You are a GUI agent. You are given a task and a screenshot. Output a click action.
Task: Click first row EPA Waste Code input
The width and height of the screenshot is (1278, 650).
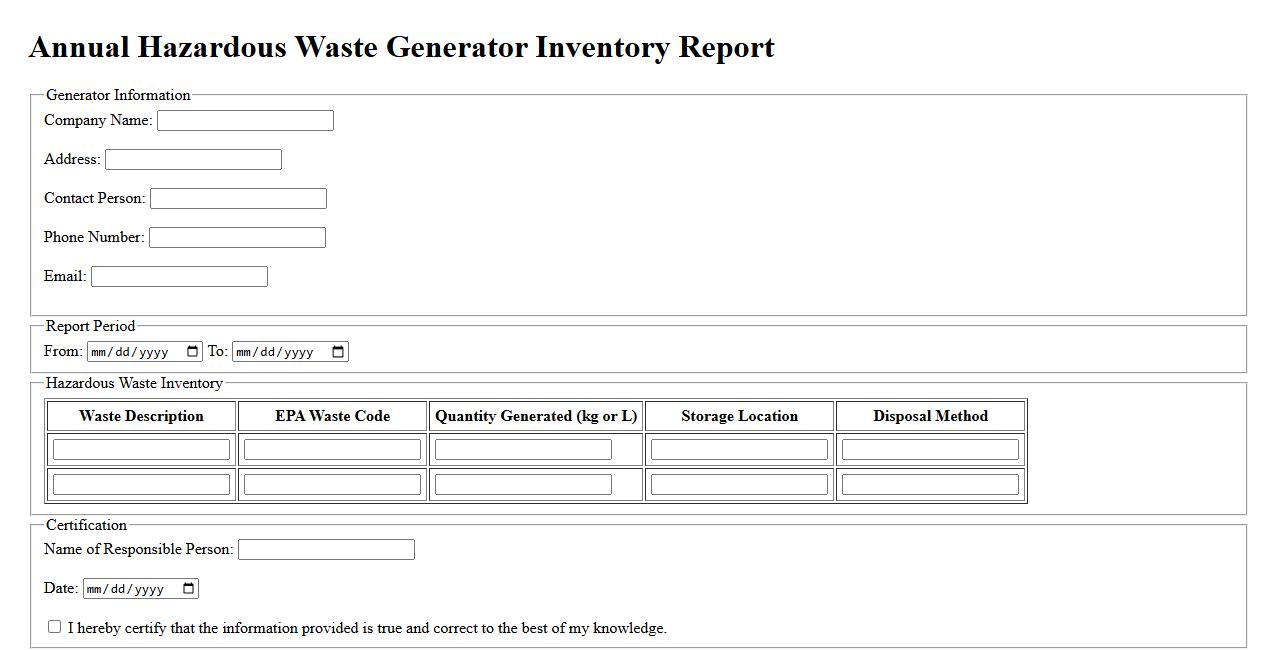pos(332,450)
